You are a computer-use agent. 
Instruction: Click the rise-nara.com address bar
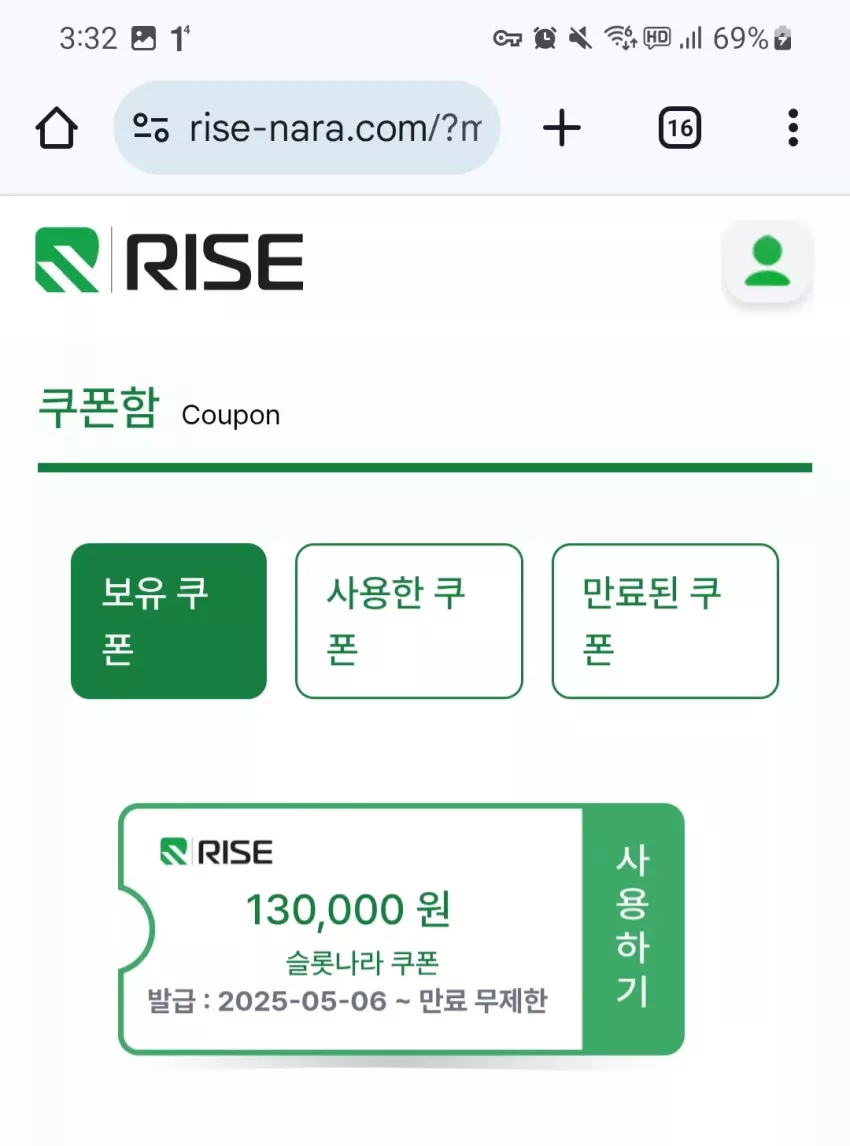pos(307,128)
